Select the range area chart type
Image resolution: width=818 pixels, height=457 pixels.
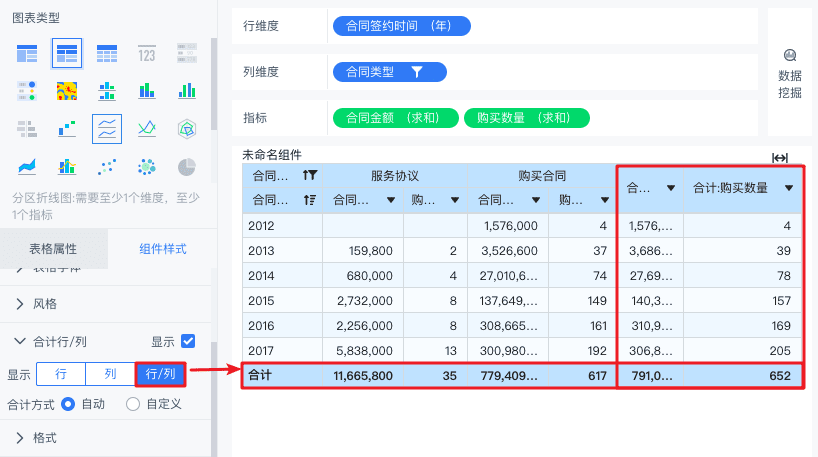coord(27,167)
